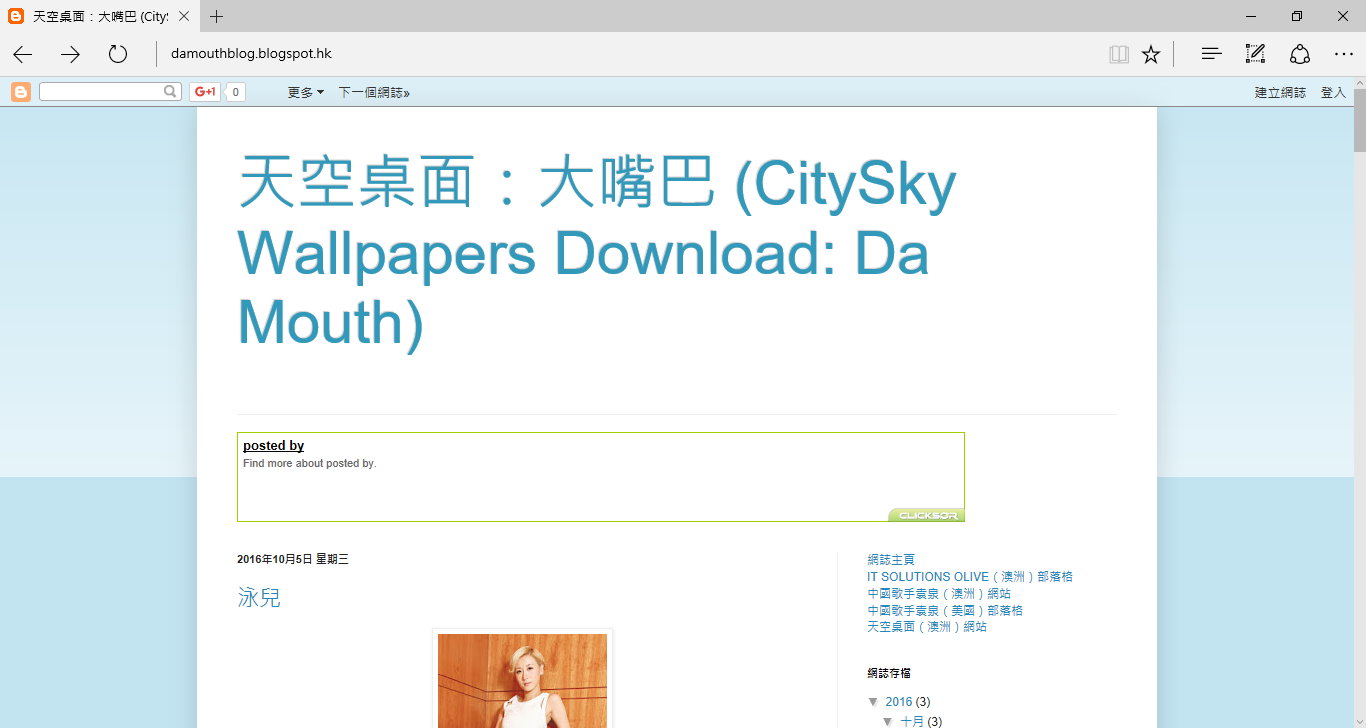Screen dimensions: 1366x728
Task: Click the address bar damouthblog.blogspot.hk
Action: (250, 54)
